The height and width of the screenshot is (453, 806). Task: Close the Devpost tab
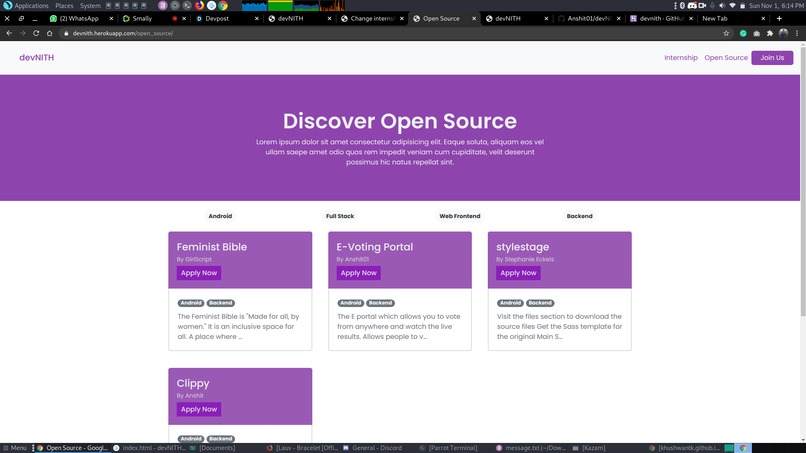257,18
